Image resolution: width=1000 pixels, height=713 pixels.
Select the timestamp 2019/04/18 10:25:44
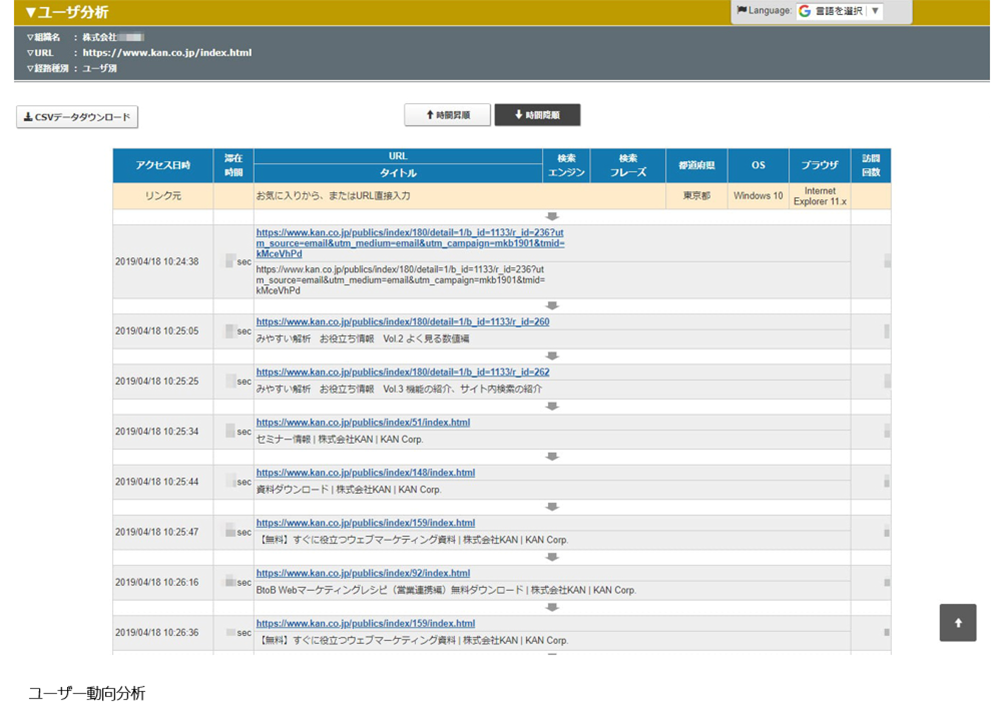pos(157,482)
